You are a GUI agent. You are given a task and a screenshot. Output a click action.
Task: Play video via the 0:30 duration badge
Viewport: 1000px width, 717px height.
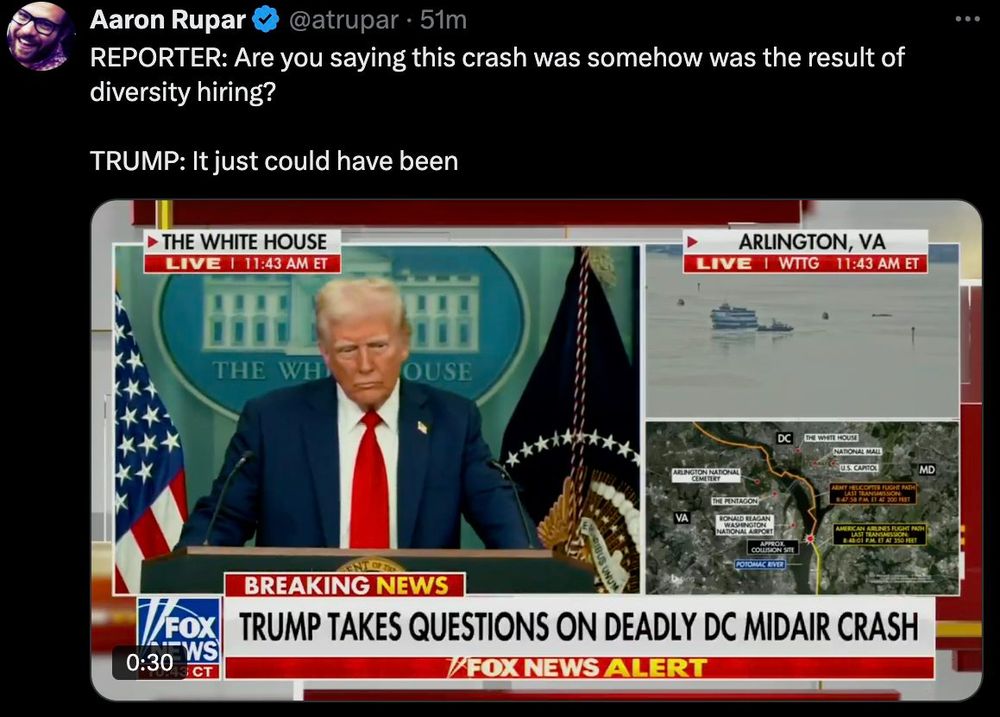[x=149, y=662]
